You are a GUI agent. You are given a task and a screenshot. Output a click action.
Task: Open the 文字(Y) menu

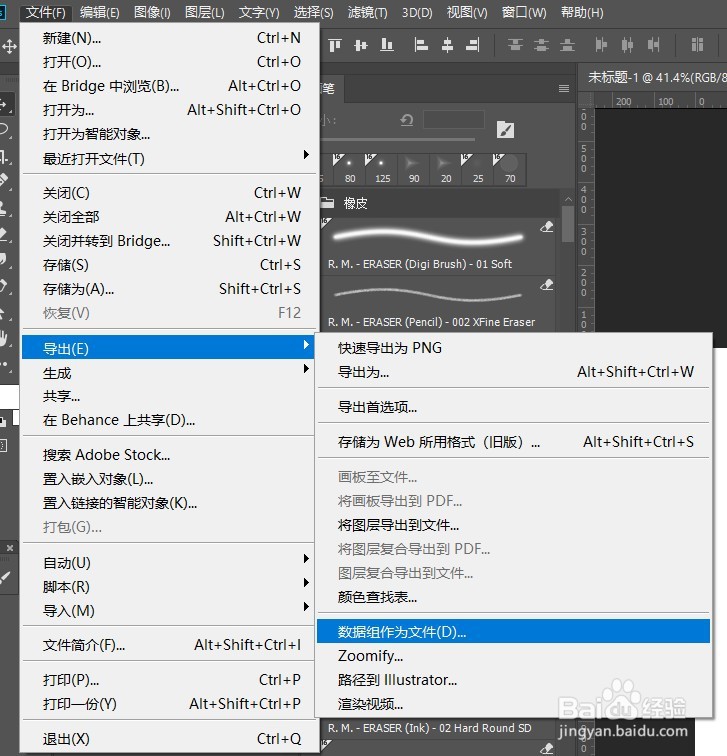pos(259,12)
